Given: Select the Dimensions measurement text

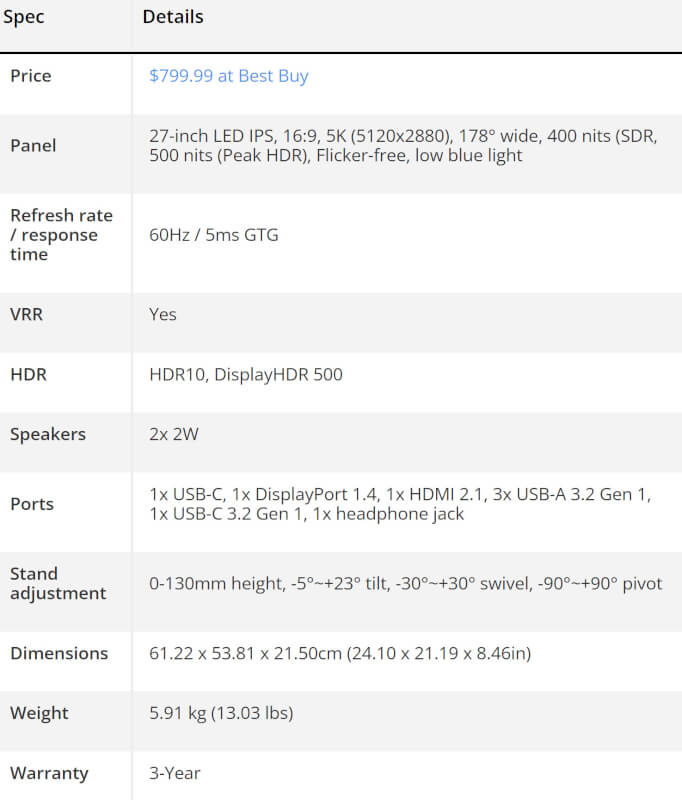Looking at the screenshot, I should pyautogui.click(x=340, y=653).
